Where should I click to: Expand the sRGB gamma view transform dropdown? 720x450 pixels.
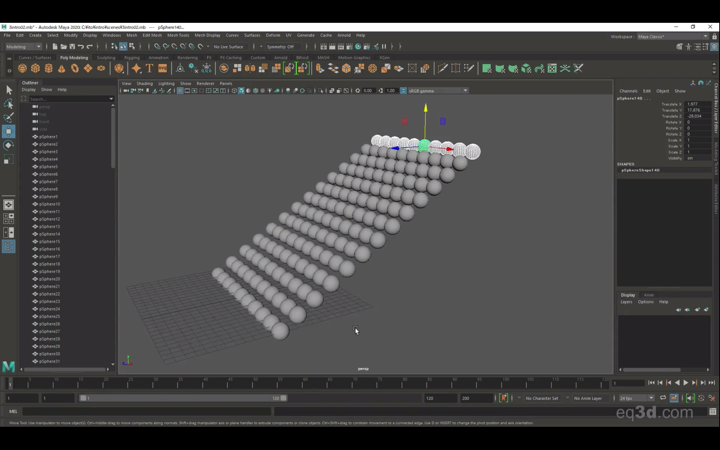[436, 90]
